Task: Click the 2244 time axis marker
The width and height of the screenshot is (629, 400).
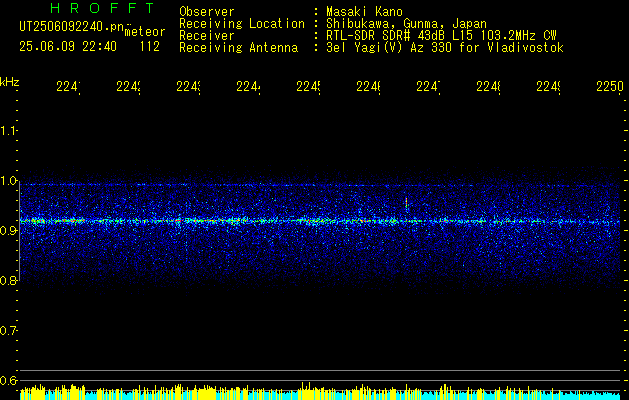Action: (248, 87)
